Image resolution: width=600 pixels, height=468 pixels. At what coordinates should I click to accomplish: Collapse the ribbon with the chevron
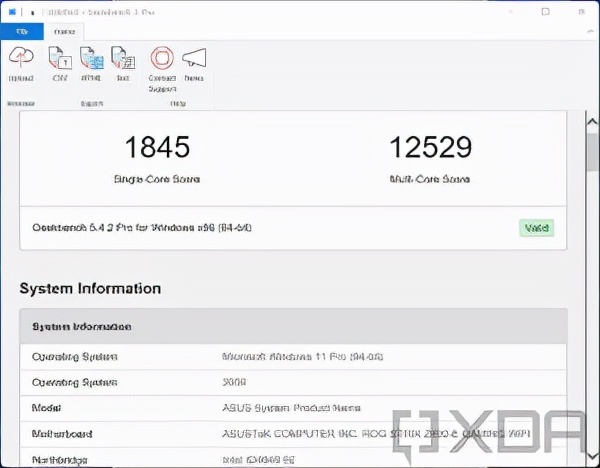tap(590, 32)
